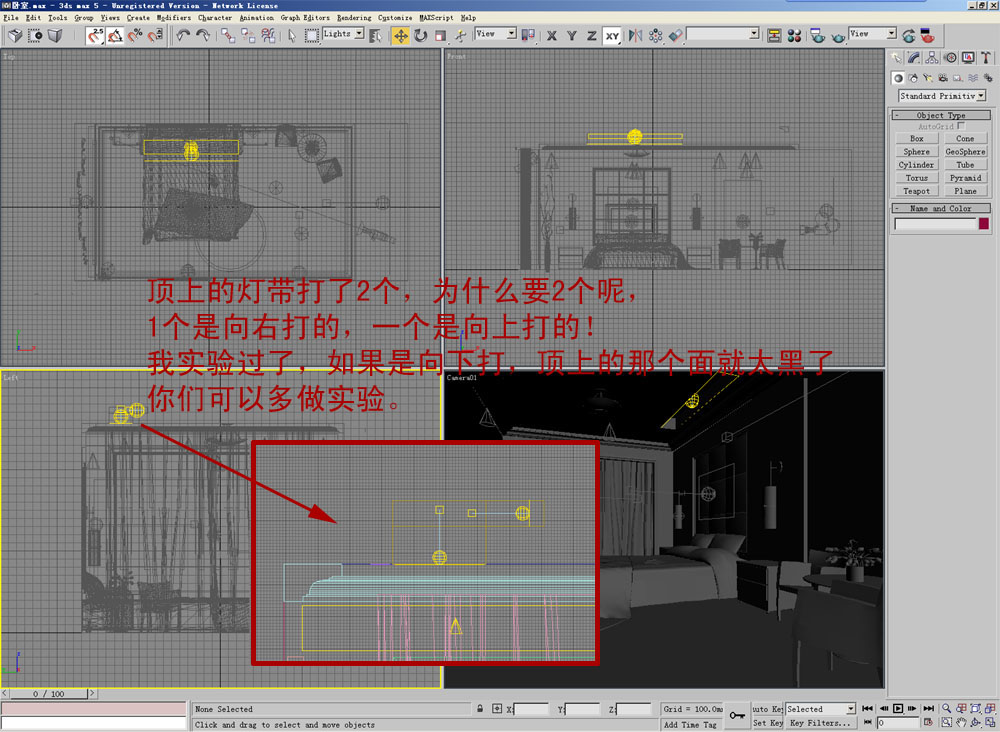This screenshot has width=1000, height=732.
Task: Open the reference coordinate system View dropdown
Action: [x=496, y=34]
